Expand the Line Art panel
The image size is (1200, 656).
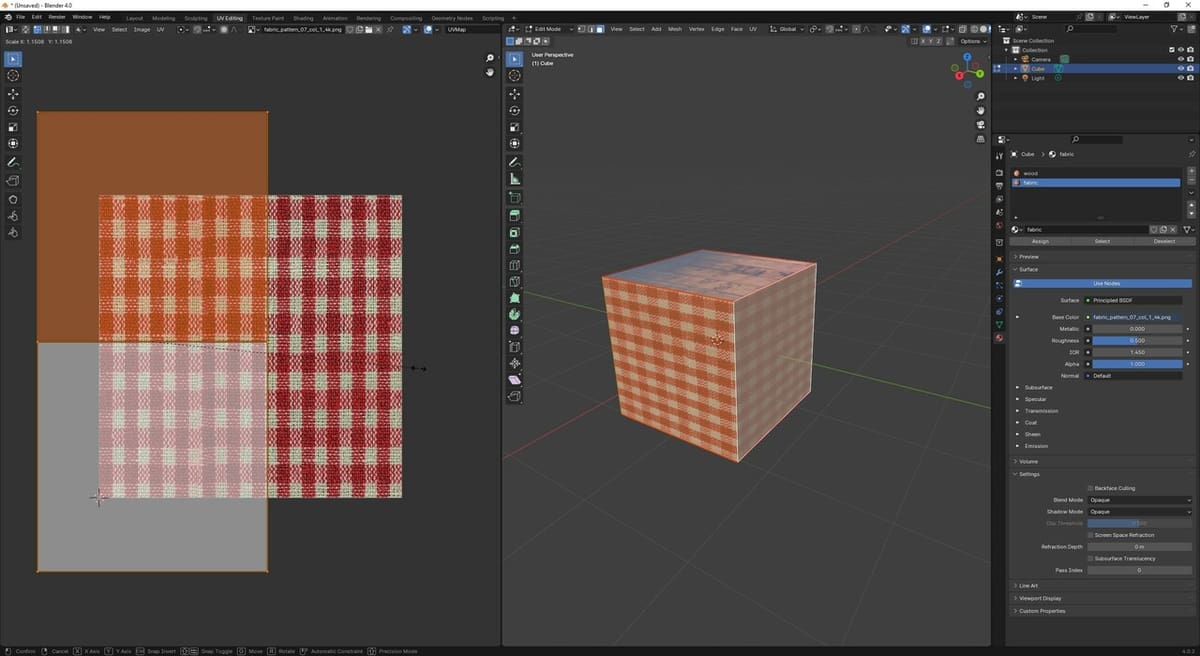coord(1027,586)
